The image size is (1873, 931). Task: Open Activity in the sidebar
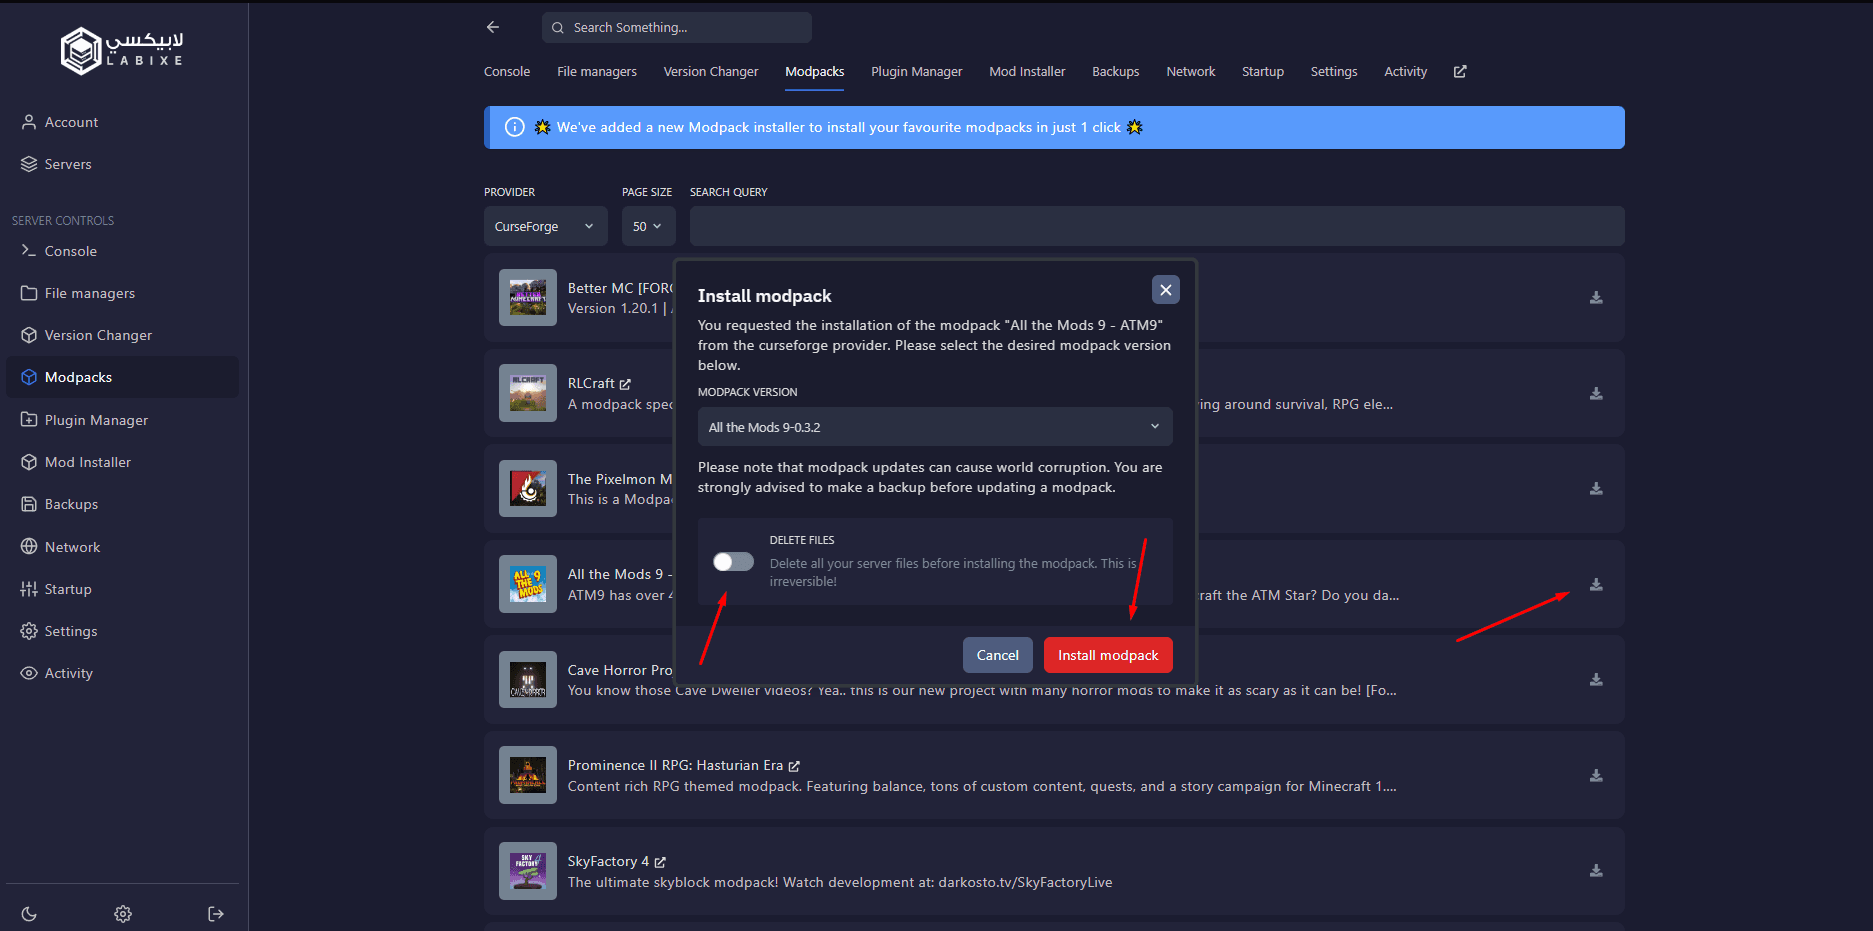pyautogui.click(x=122, y=673)
